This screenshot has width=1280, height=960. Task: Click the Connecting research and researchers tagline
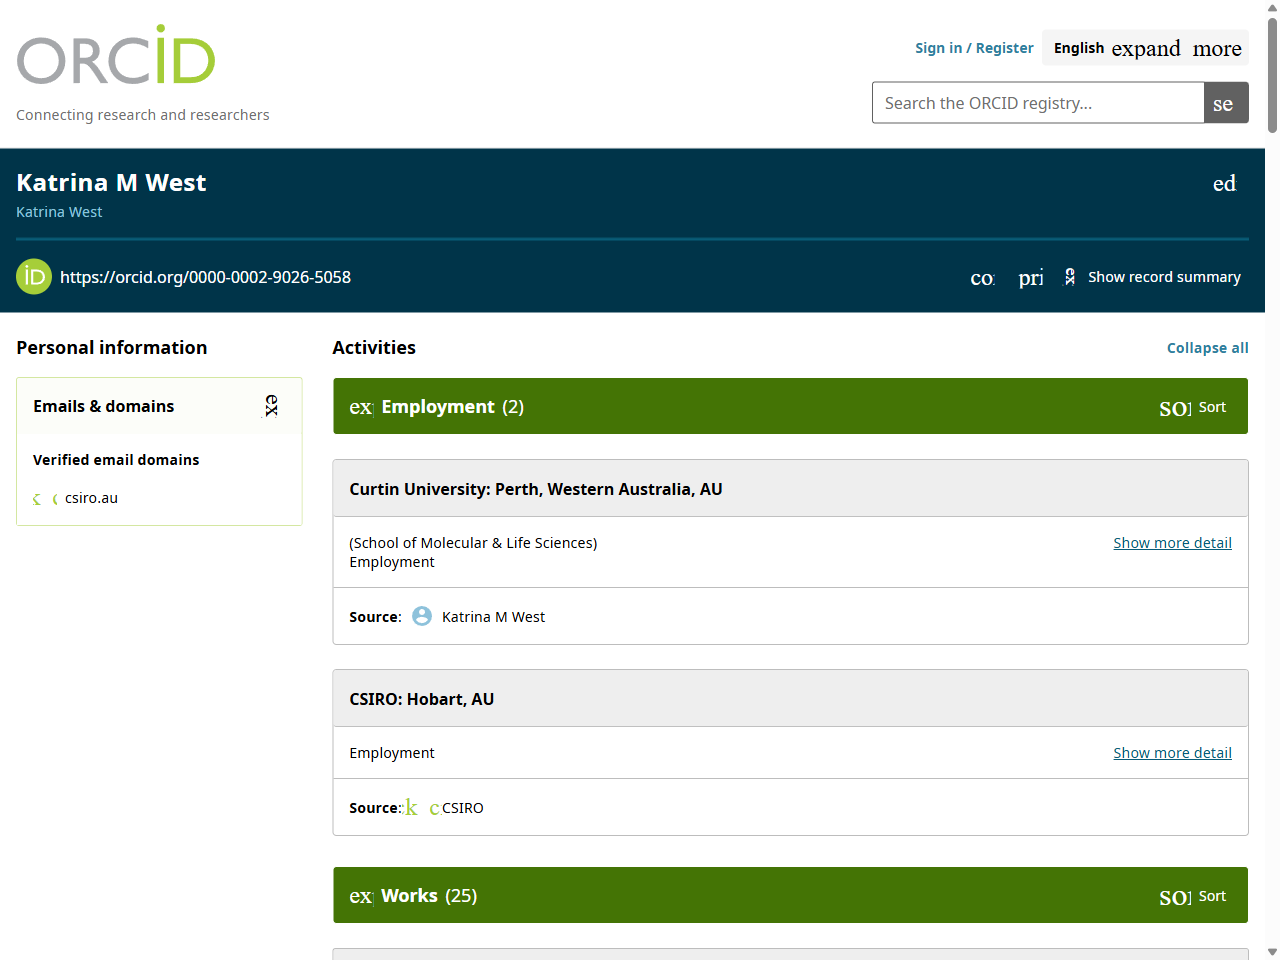(x=143, y=115)
